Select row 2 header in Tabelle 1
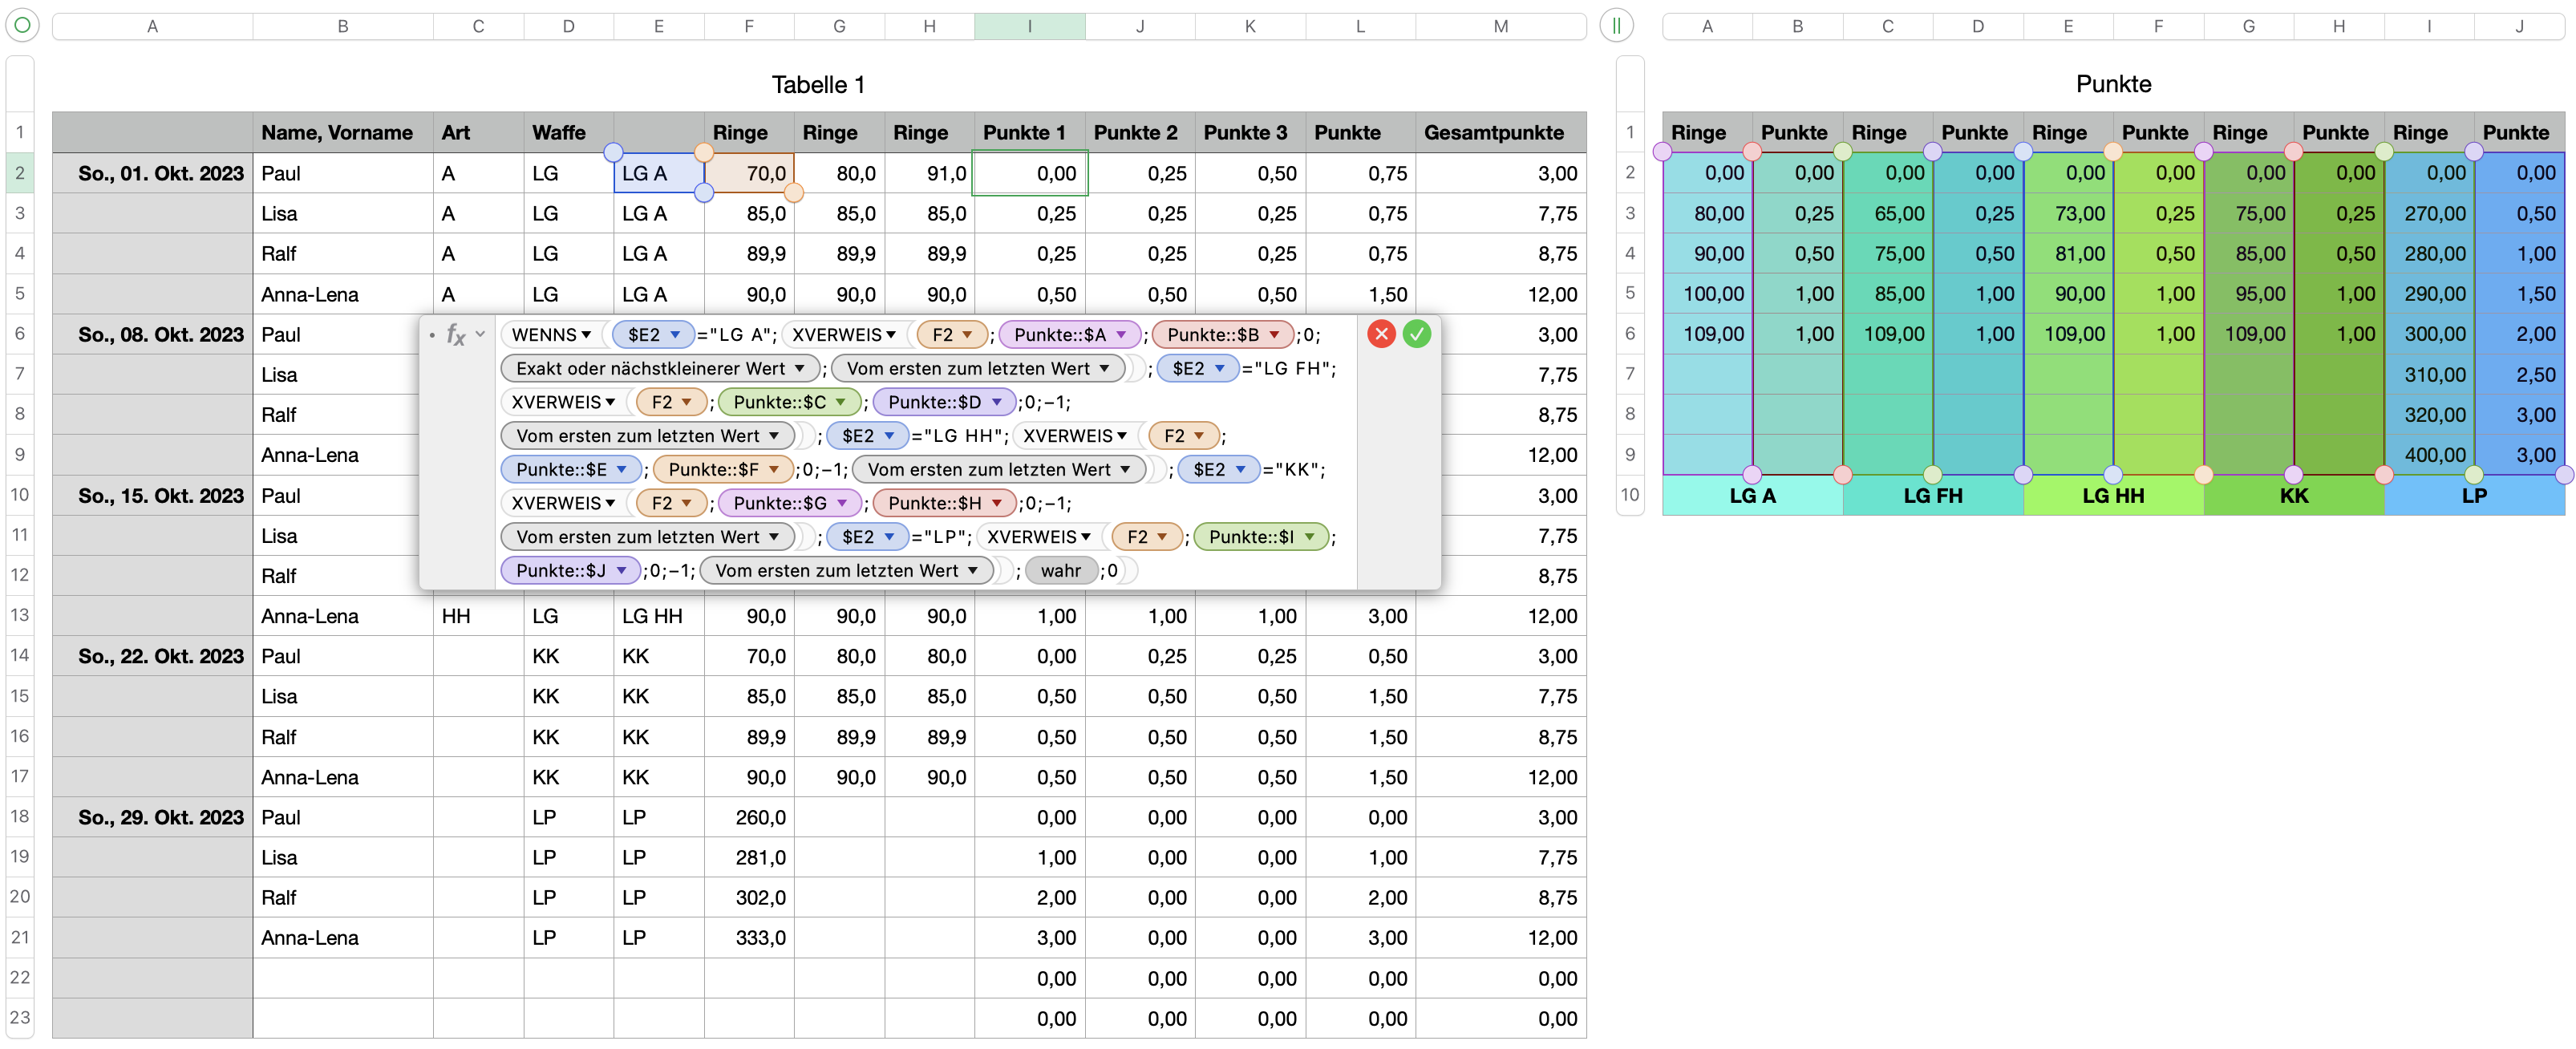Viewport: 2576px width, 1049px height. point(19,173)
